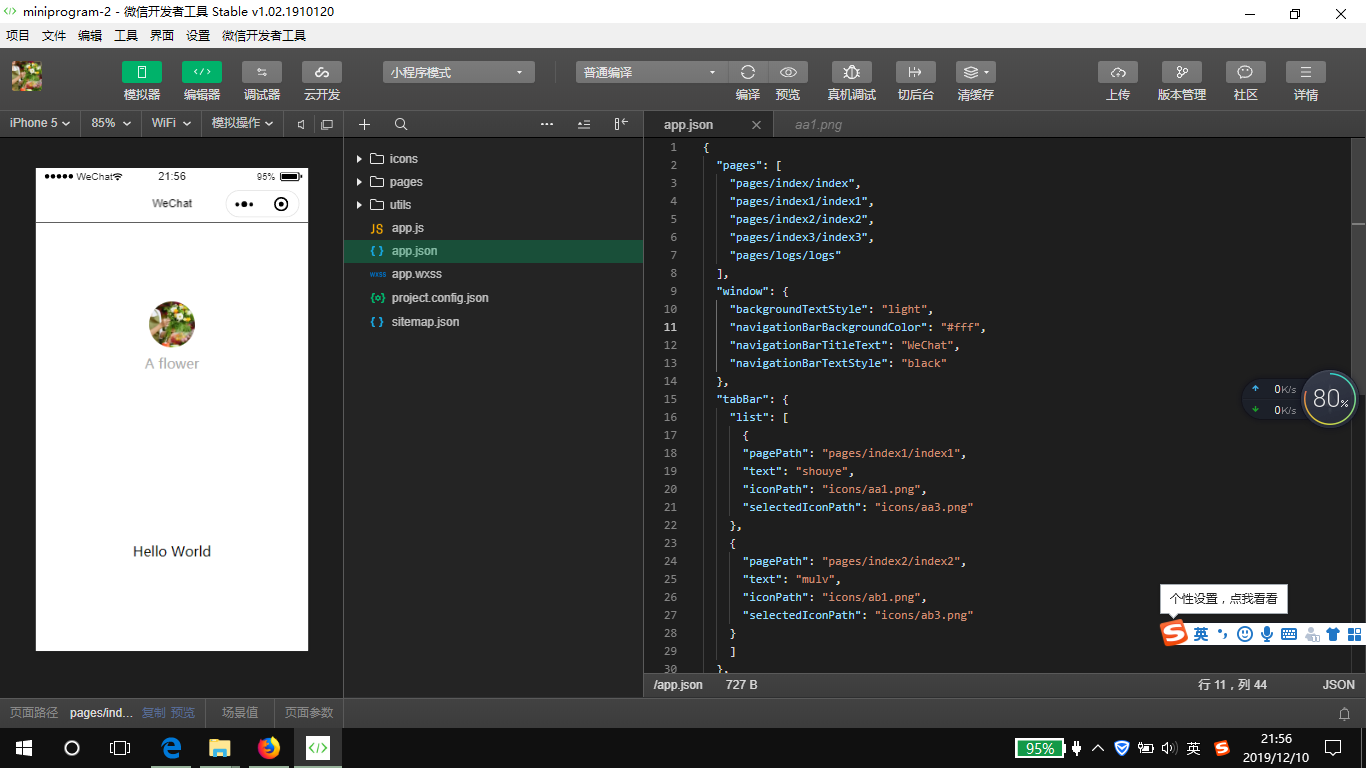Switch to the aa1.png editor tab

(x=818, y=125)
